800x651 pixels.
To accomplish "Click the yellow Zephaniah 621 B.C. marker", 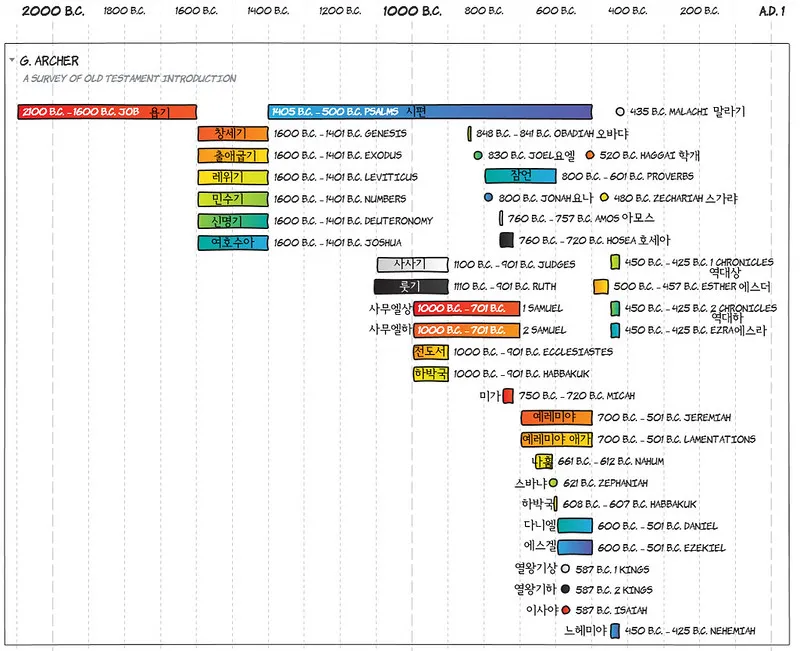I will (553, 483).
